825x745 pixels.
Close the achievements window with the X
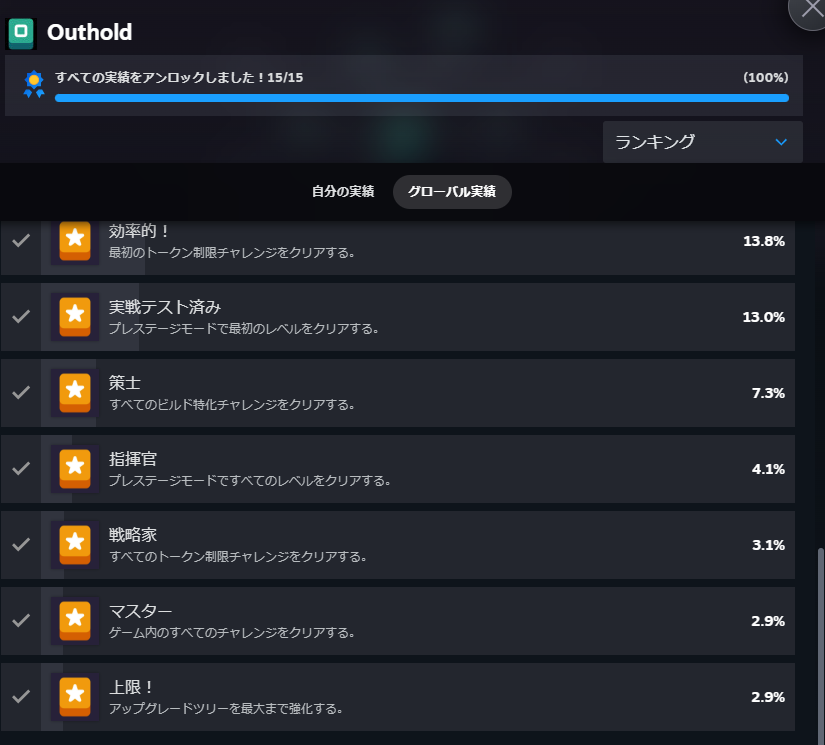810,12
